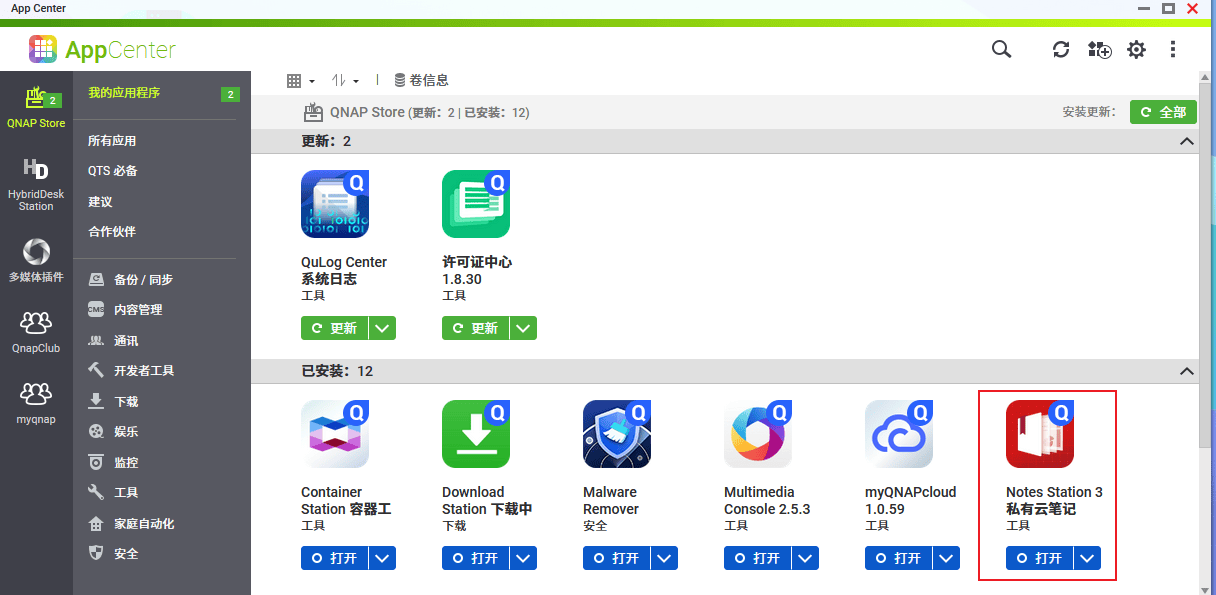Click the Download Station app icon
Image resolution: width=1216 pixels, height=595 pixels.
click(x=476, y=434)
